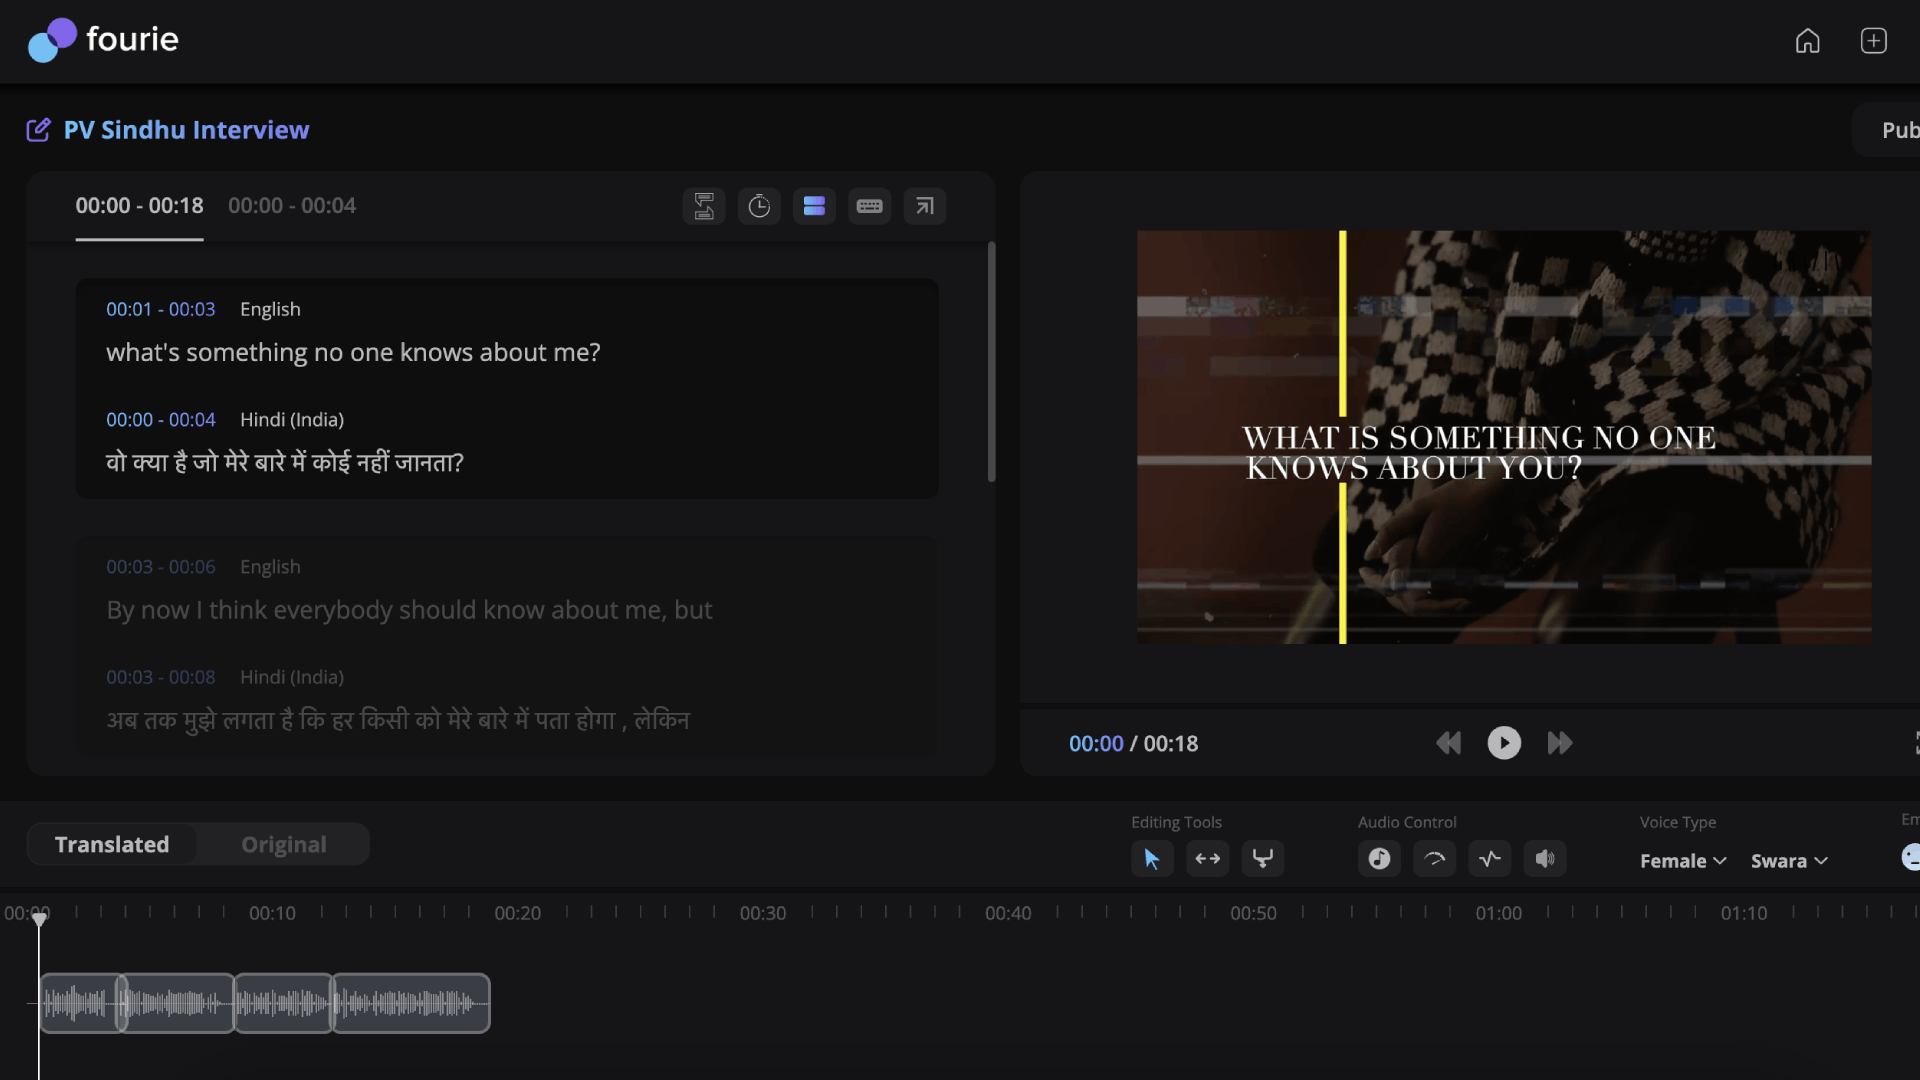Viewport: 1920px width, 1080px height.
Task: Select the 00:00 - 00:18 segment tab
Action: pyautogui.click(x=139, y=206)
